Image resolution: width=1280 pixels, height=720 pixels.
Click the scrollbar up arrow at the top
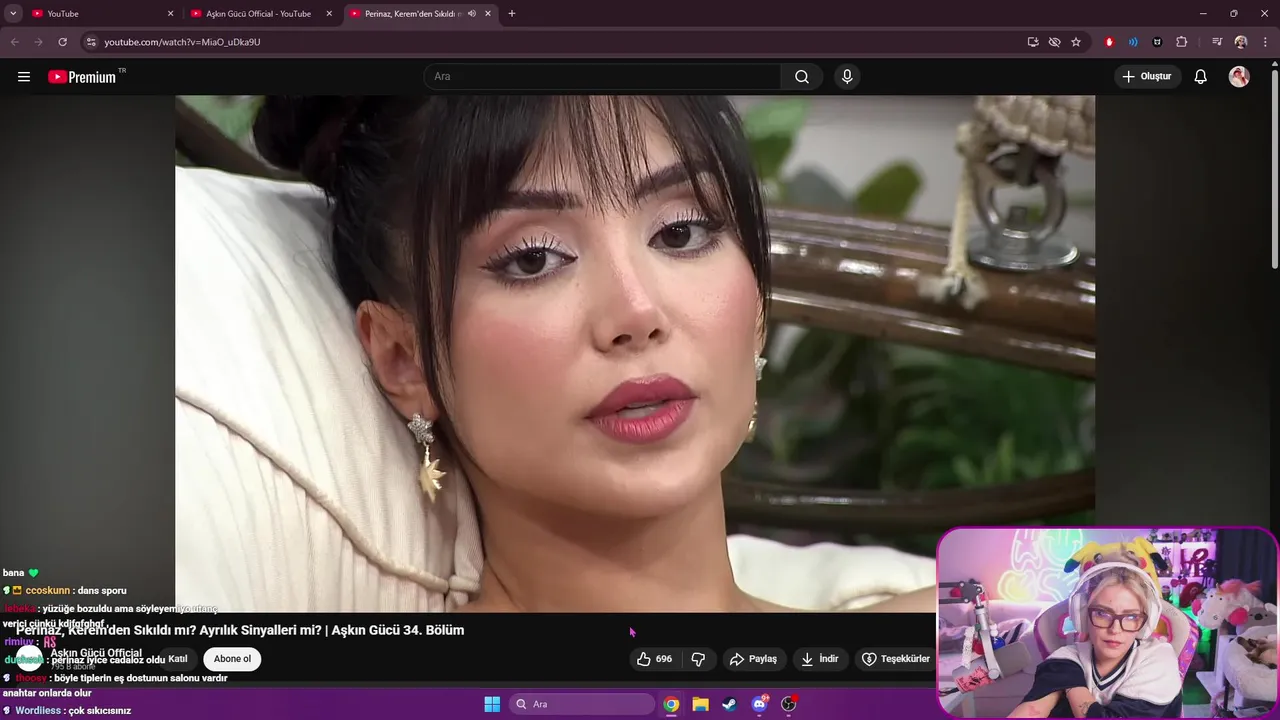click(x=1274, y=64)
